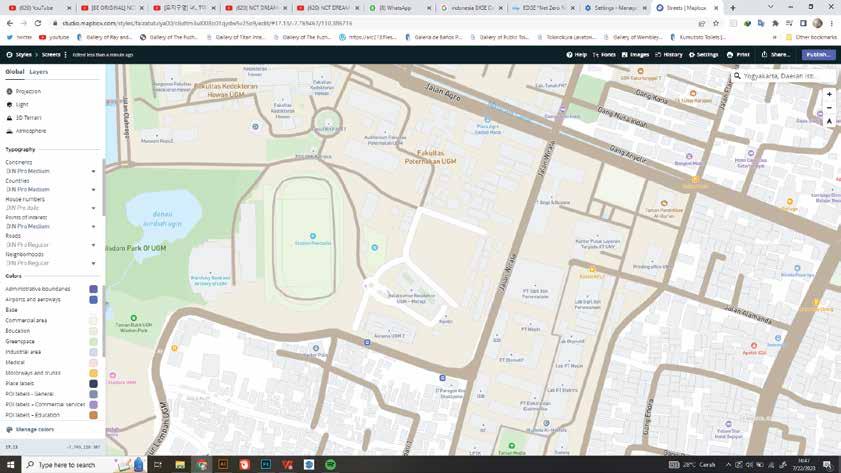Click the Taman Bukit UGM park marker

pyautogui.click(x=134, y=318)
